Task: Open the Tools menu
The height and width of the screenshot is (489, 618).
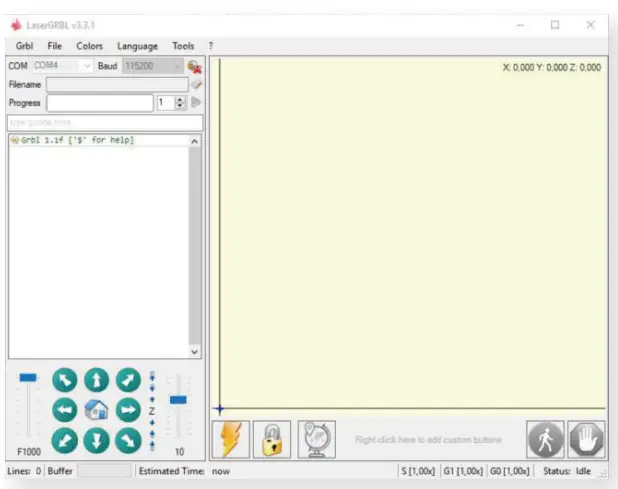Action: 183,46
